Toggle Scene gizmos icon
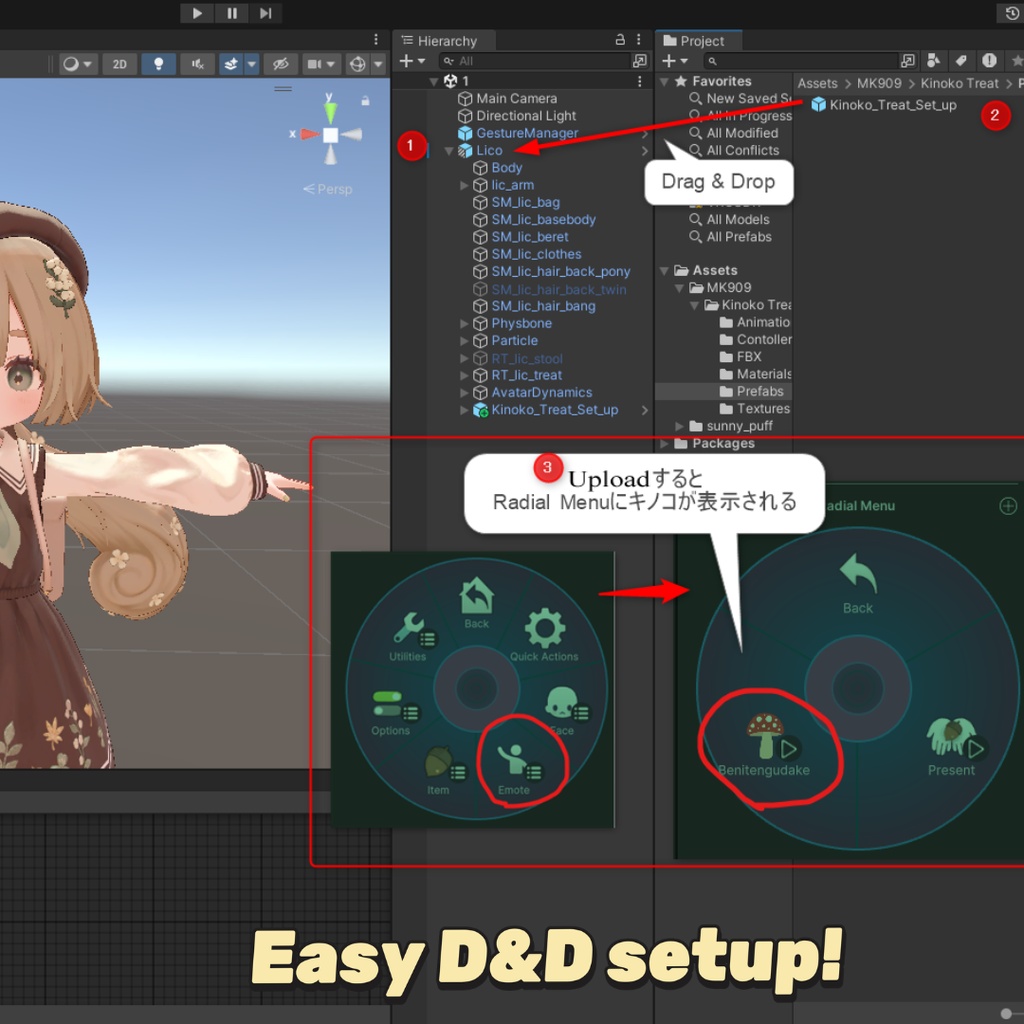This screenshot has width=1024, height=1024. [x=357, y=64]
